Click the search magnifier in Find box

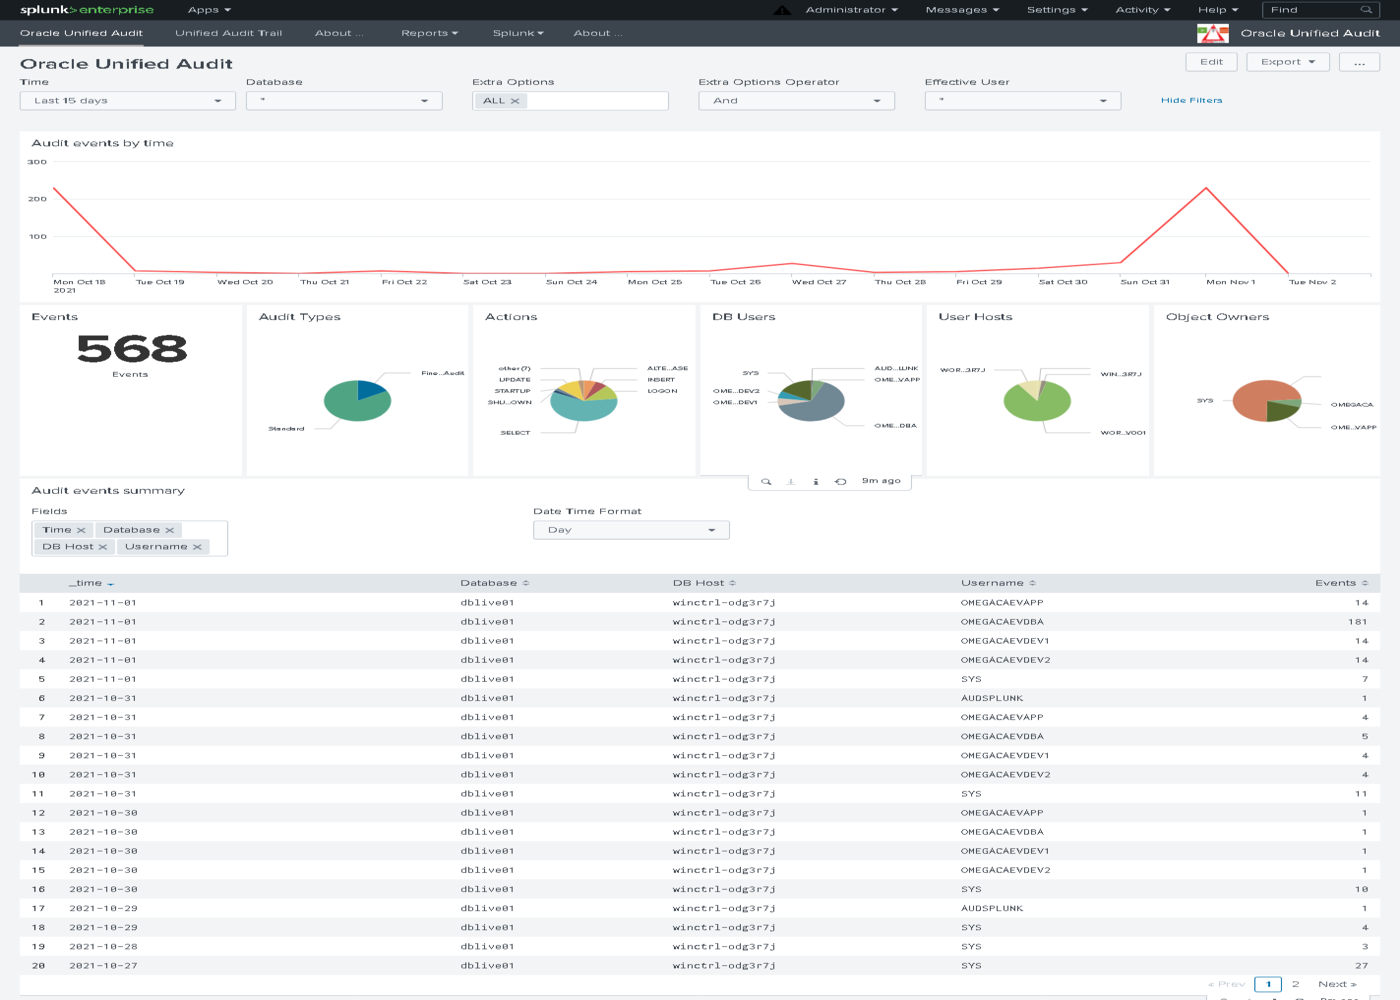[1366, 10]
